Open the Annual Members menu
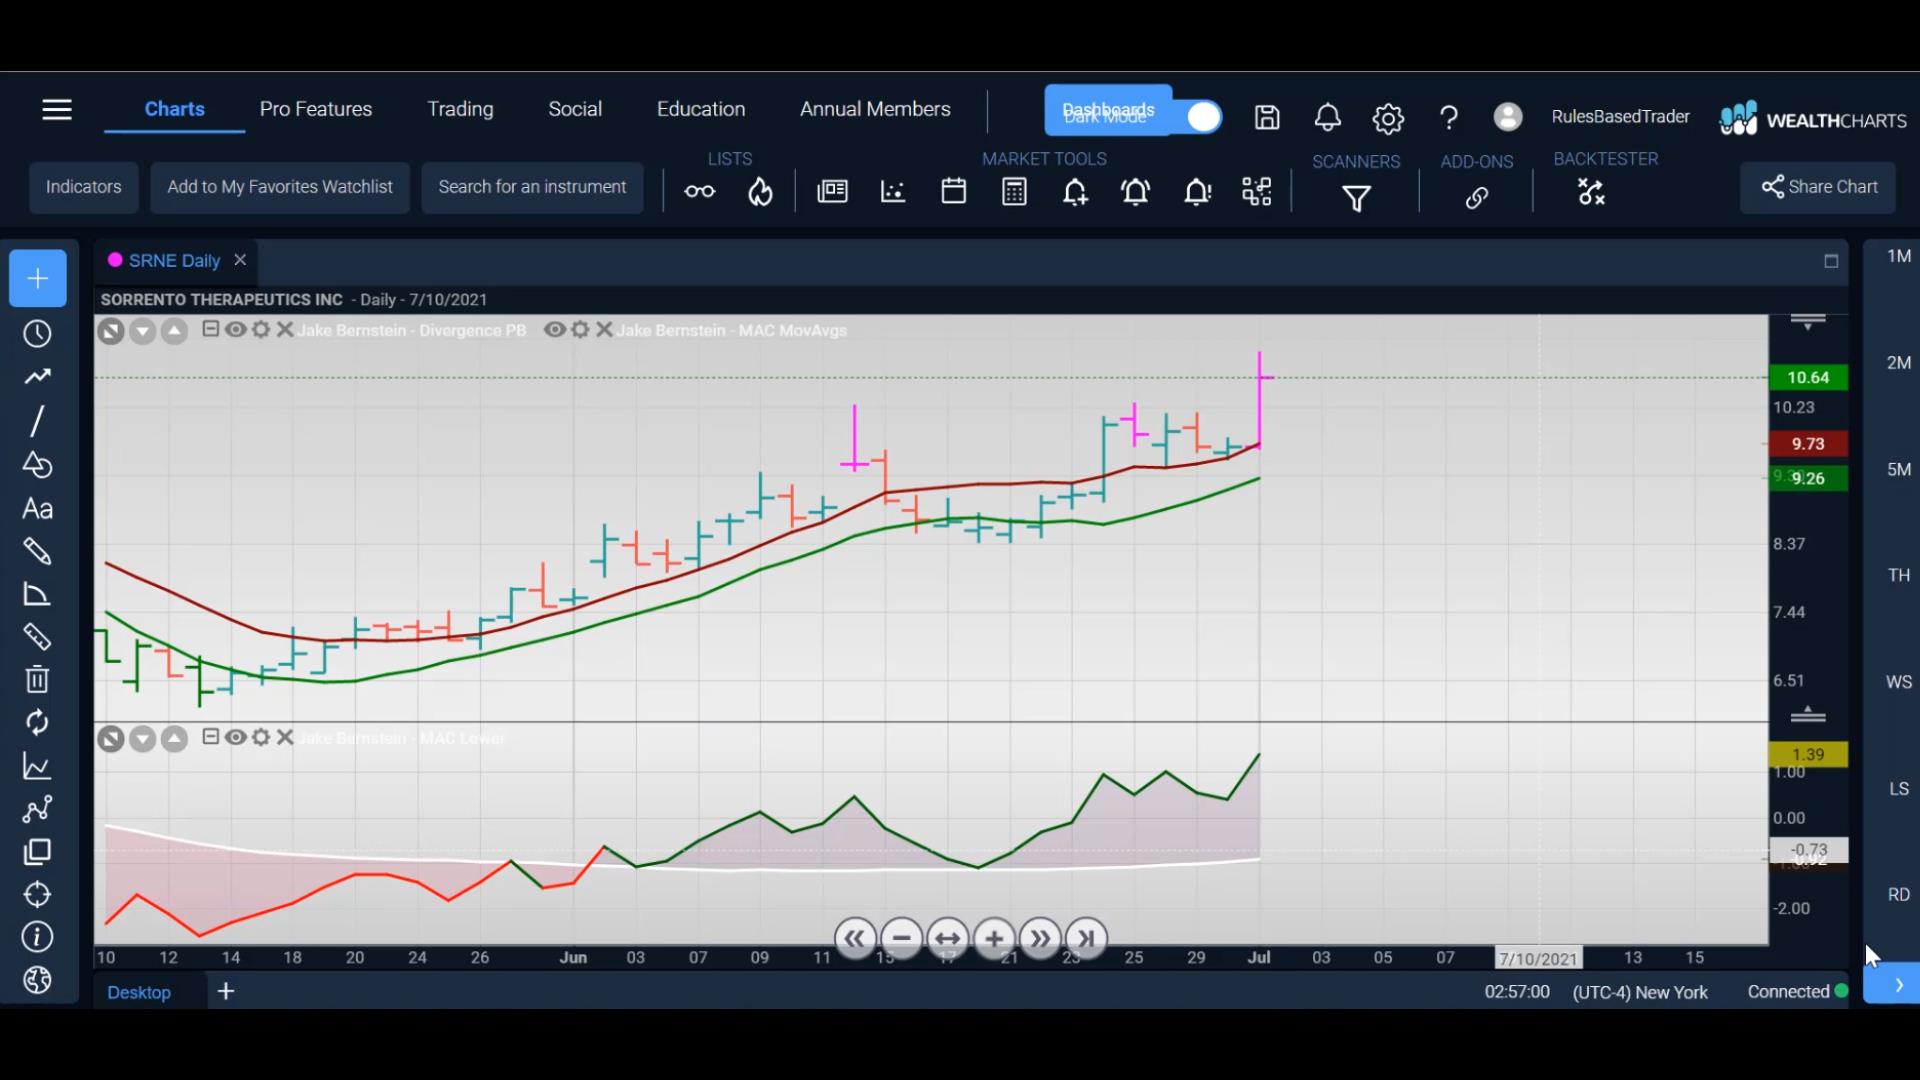 875,109
